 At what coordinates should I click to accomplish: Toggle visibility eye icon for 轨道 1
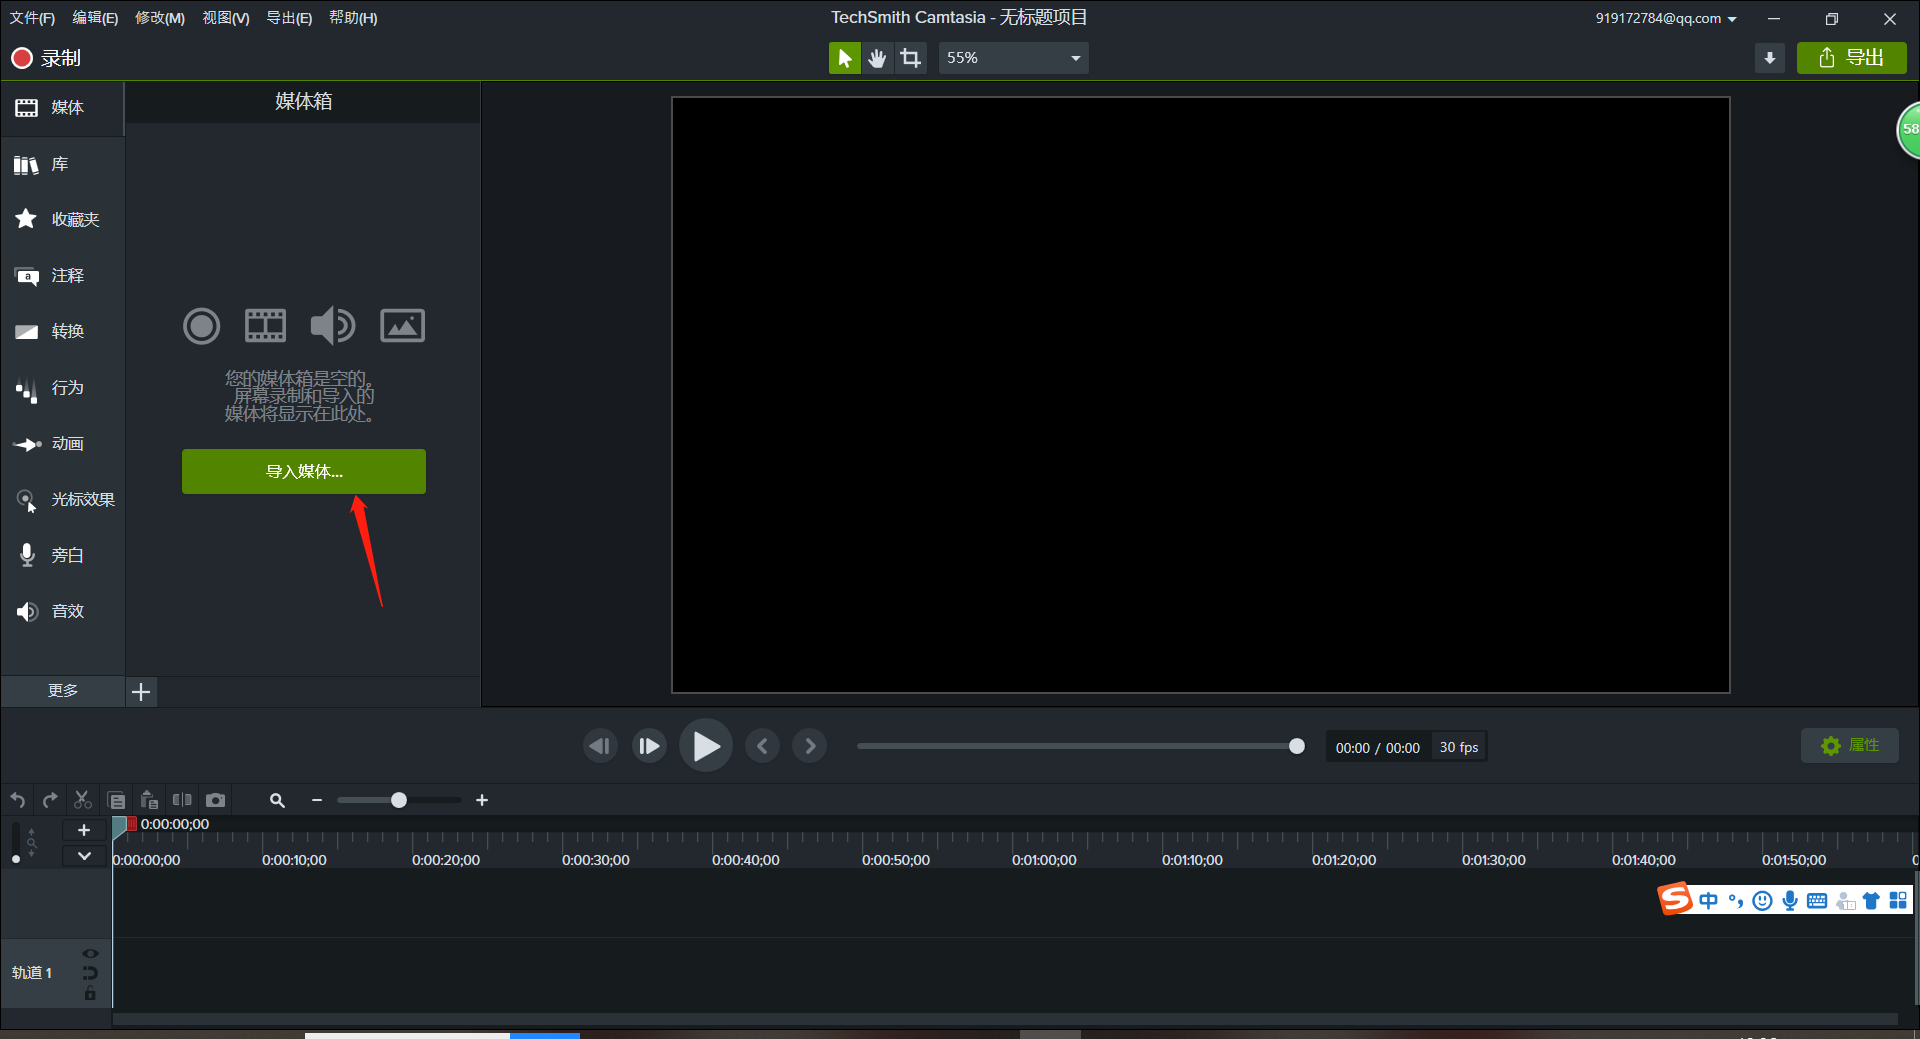point(90,953)
